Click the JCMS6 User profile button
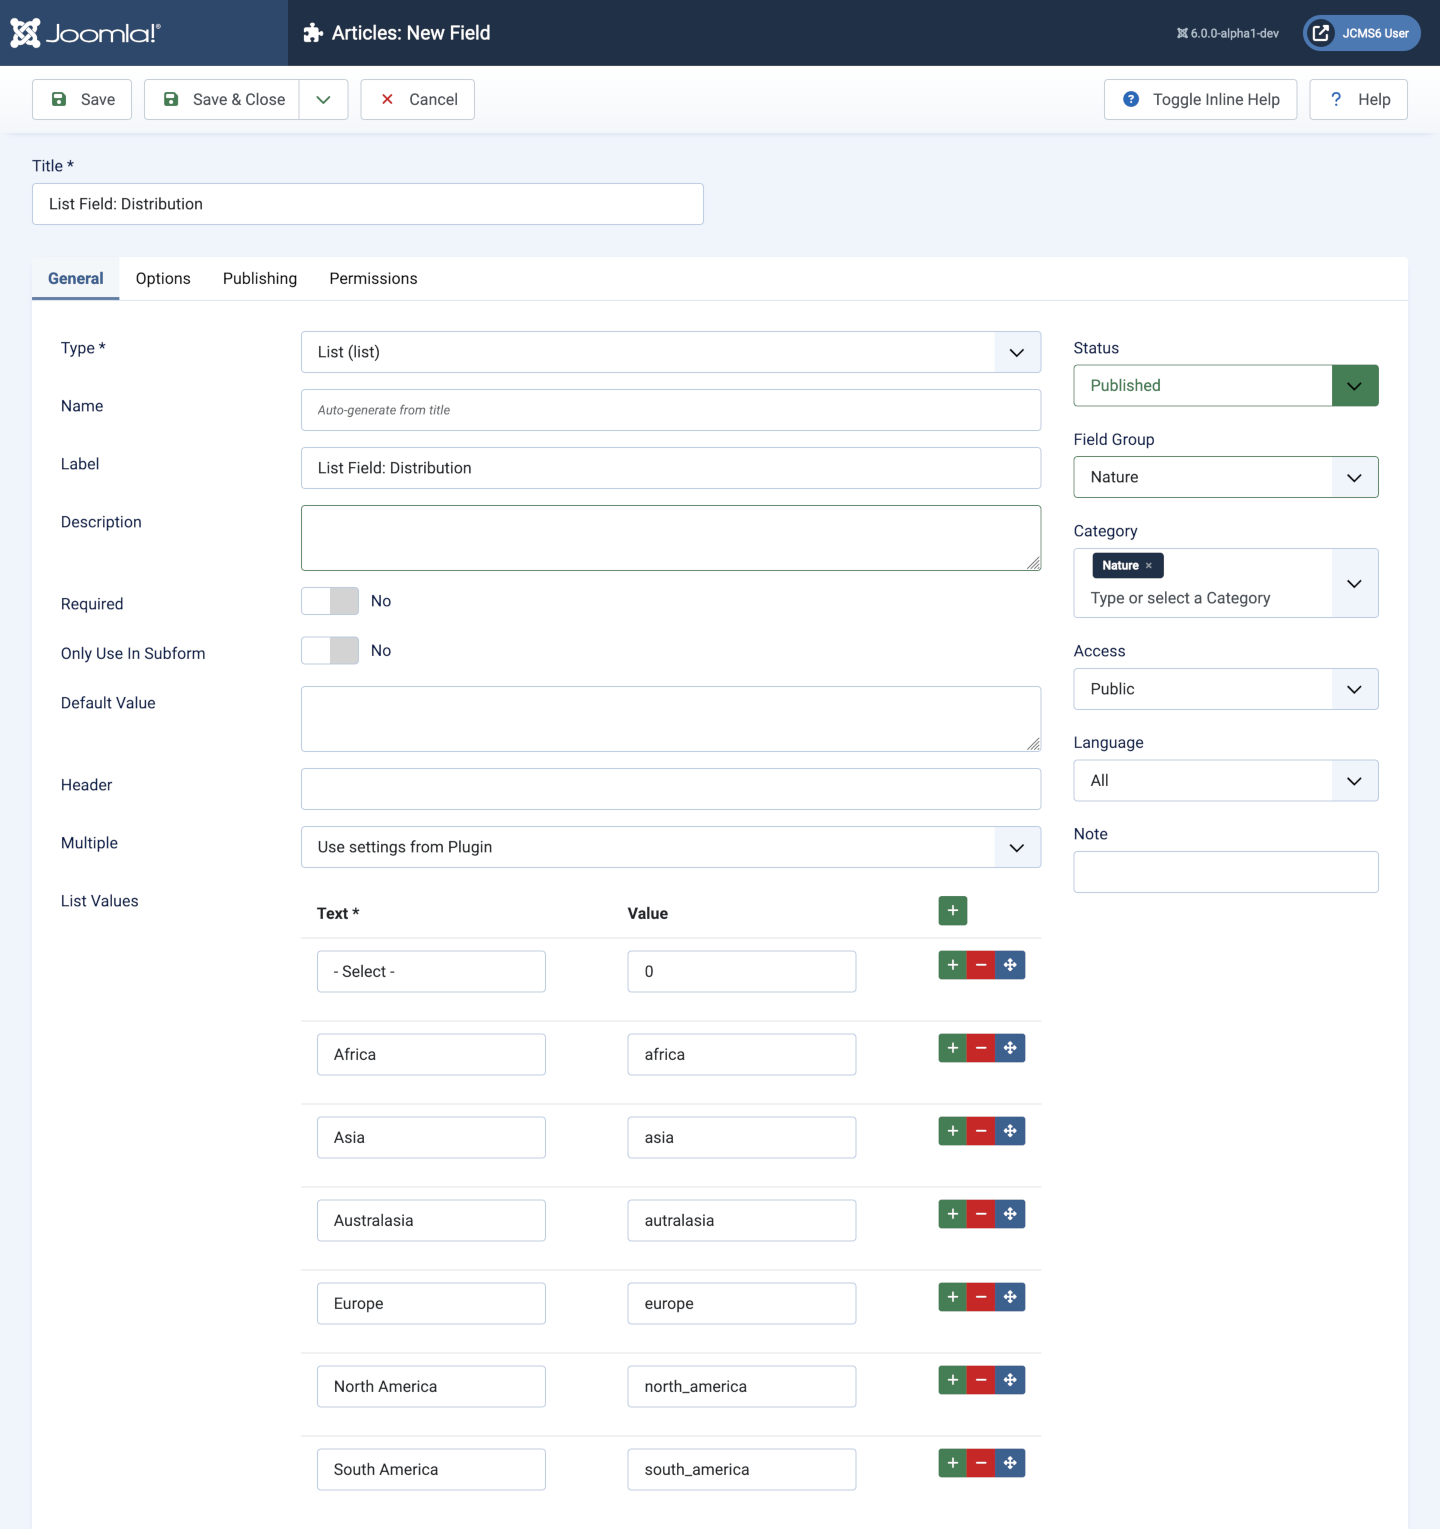The image size is (1440, 1529). coord(1361,32)
